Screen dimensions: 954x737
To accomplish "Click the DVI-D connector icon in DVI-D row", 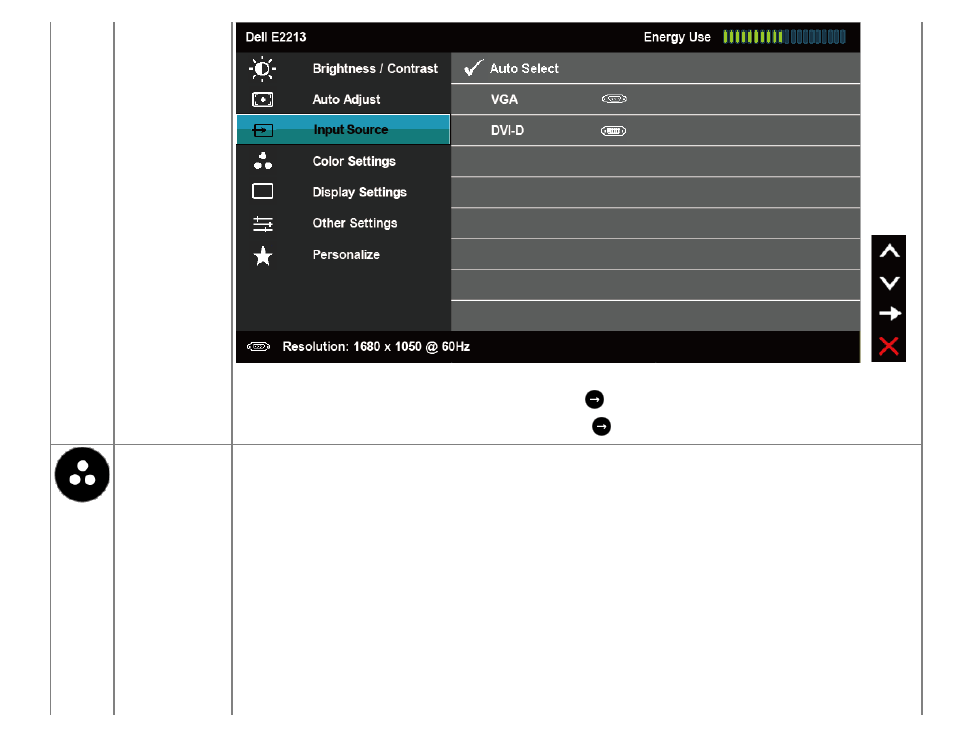I will 613,131.
